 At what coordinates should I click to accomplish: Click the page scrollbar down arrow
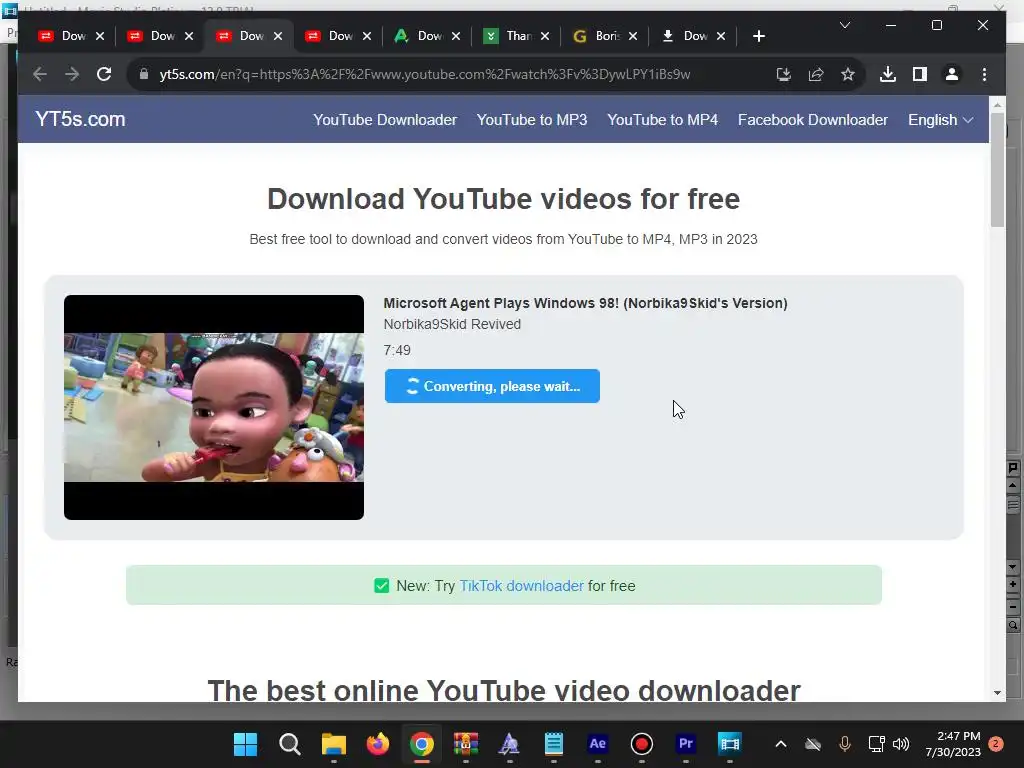(x=997, y=693)
